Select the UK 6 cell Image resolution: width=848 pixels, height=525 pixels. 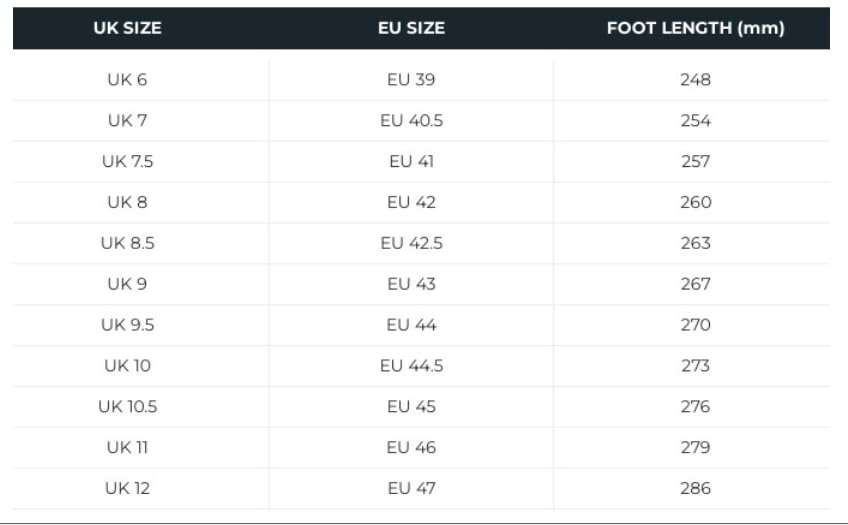click(127, 80)
